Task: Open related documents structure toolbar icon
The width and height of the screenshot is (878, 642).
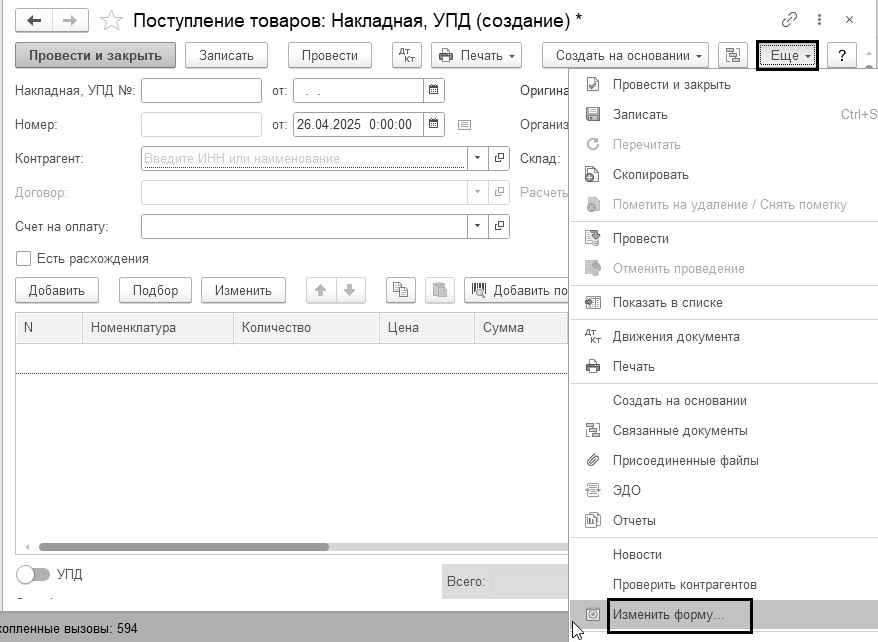Action: pyautogui.click(x=732, y=55)
